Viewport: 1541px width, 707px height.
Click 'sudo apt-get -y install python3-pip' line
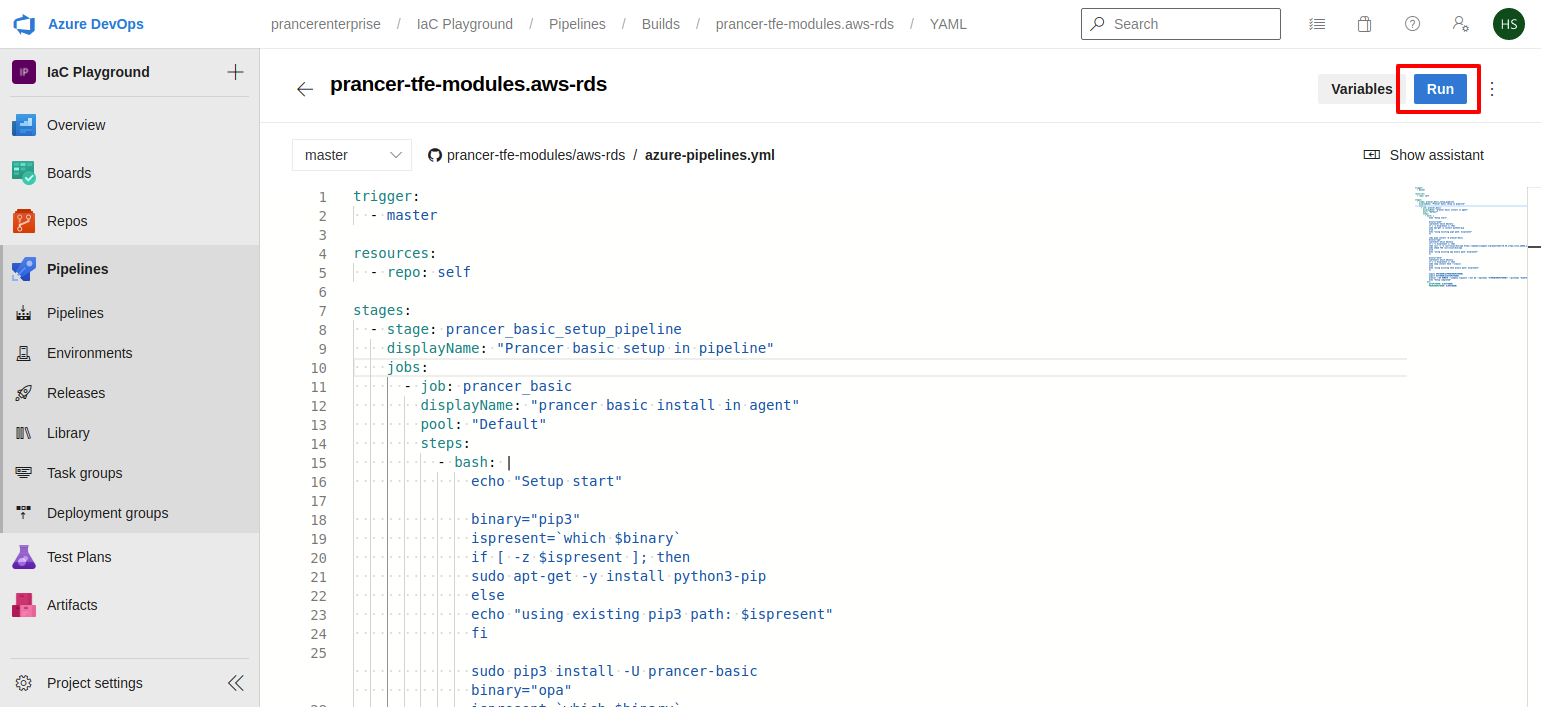coord(619,577)
